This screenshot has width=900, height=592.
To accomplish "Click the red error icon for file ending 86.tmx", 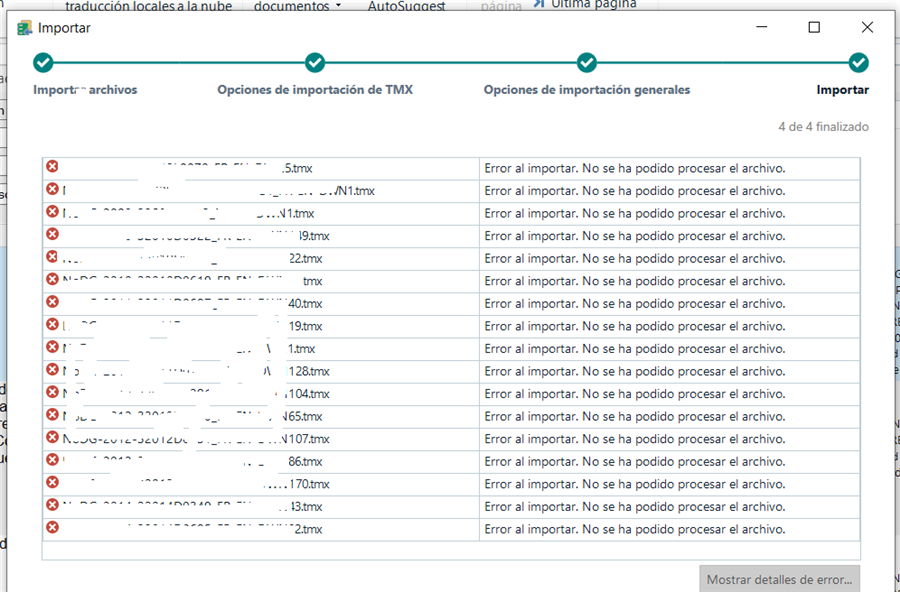I will click(x=52, y=460).
